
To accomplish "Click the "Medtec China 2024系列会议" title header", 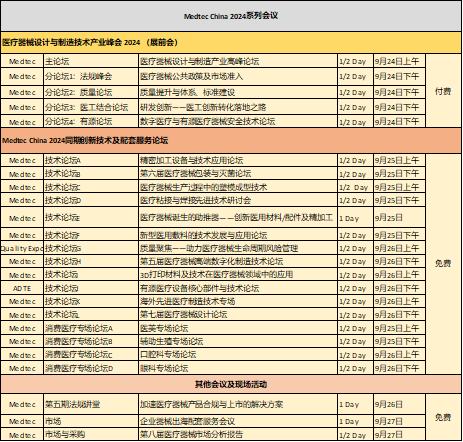I will 231,16.
